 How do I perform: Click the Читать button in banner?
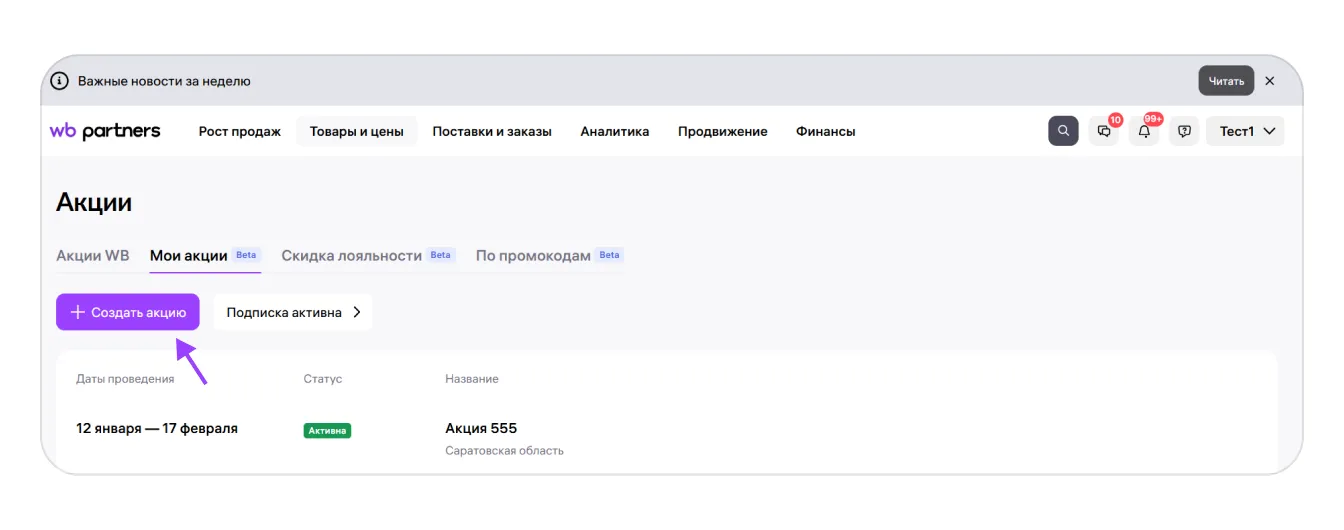click(1226, 81)
